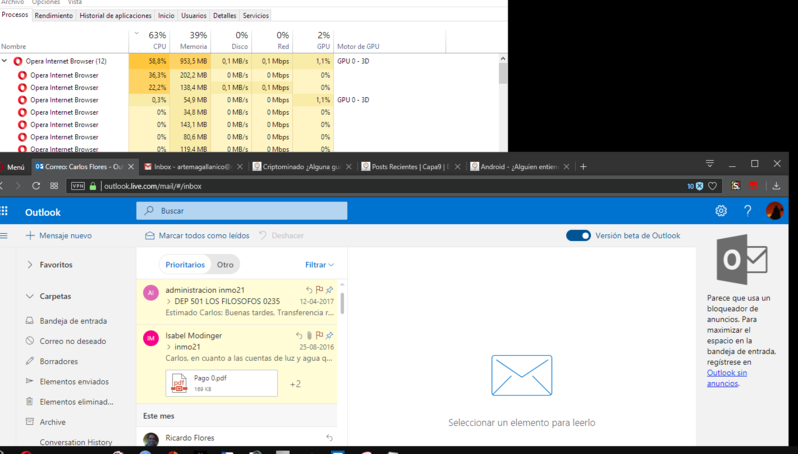Open Historial de aplicaciones tab
Image resolution: width=798 pixels, height=454 pixels.
click(116, 15)
